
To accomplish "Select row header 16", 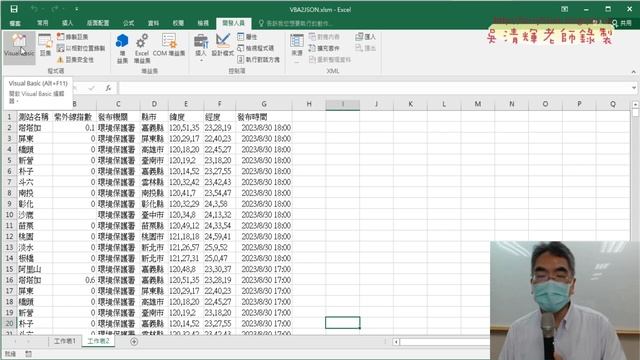I will pyautogui.click(x=9, y=280).
